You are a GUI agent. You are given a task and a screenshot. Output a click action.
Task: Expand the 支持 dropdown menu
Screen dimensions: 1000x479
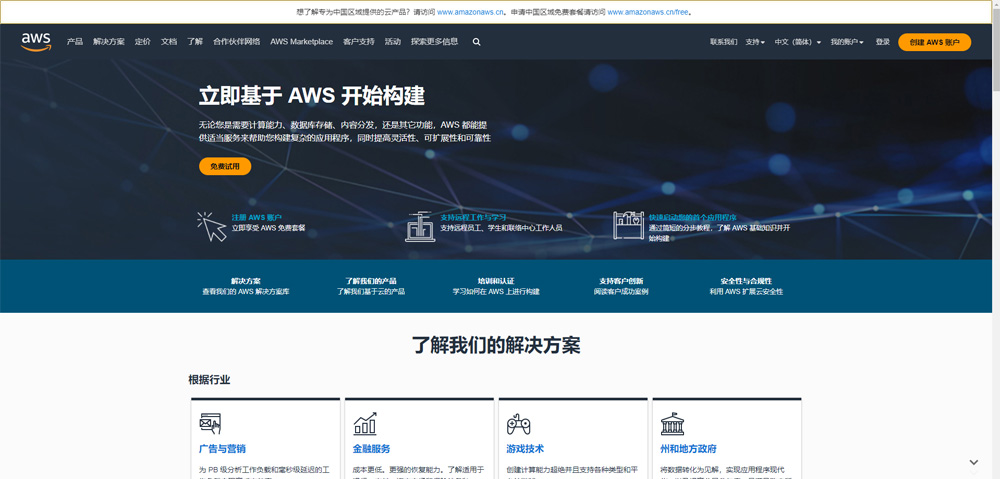(x=755, y=42)
